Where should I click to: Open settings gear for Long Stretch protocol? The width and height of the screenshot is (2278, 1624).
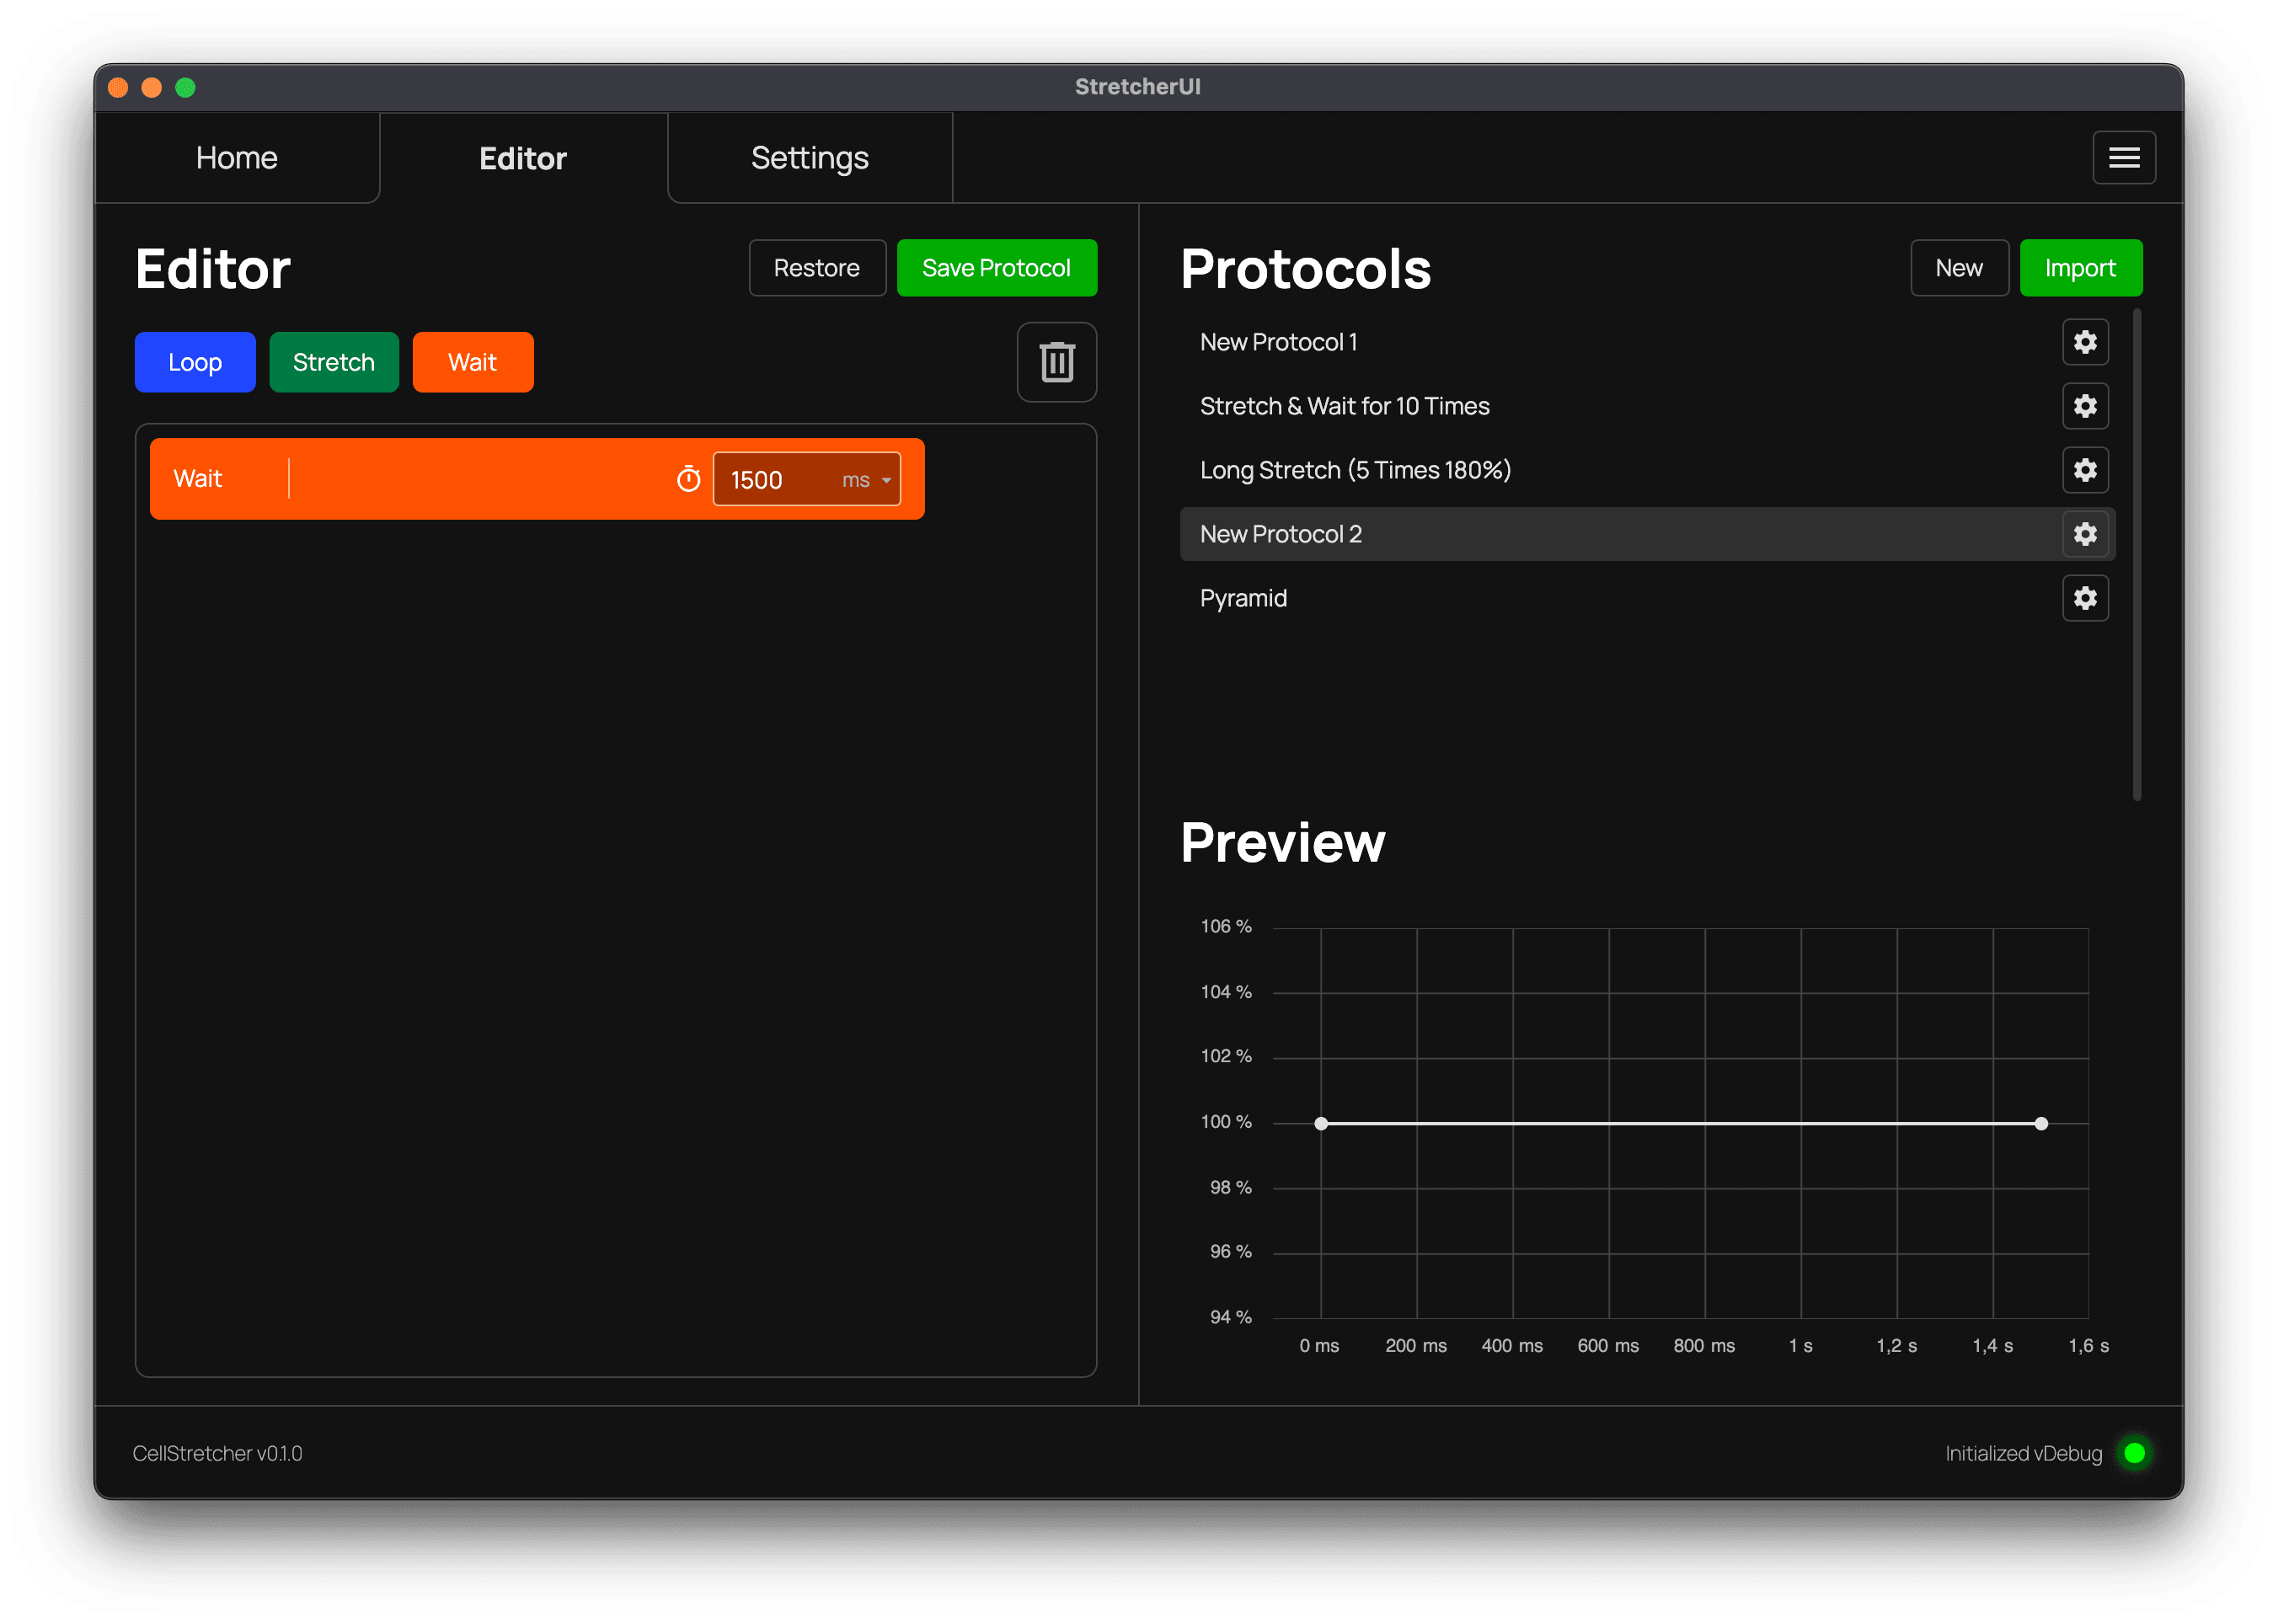coord(2084,470)
